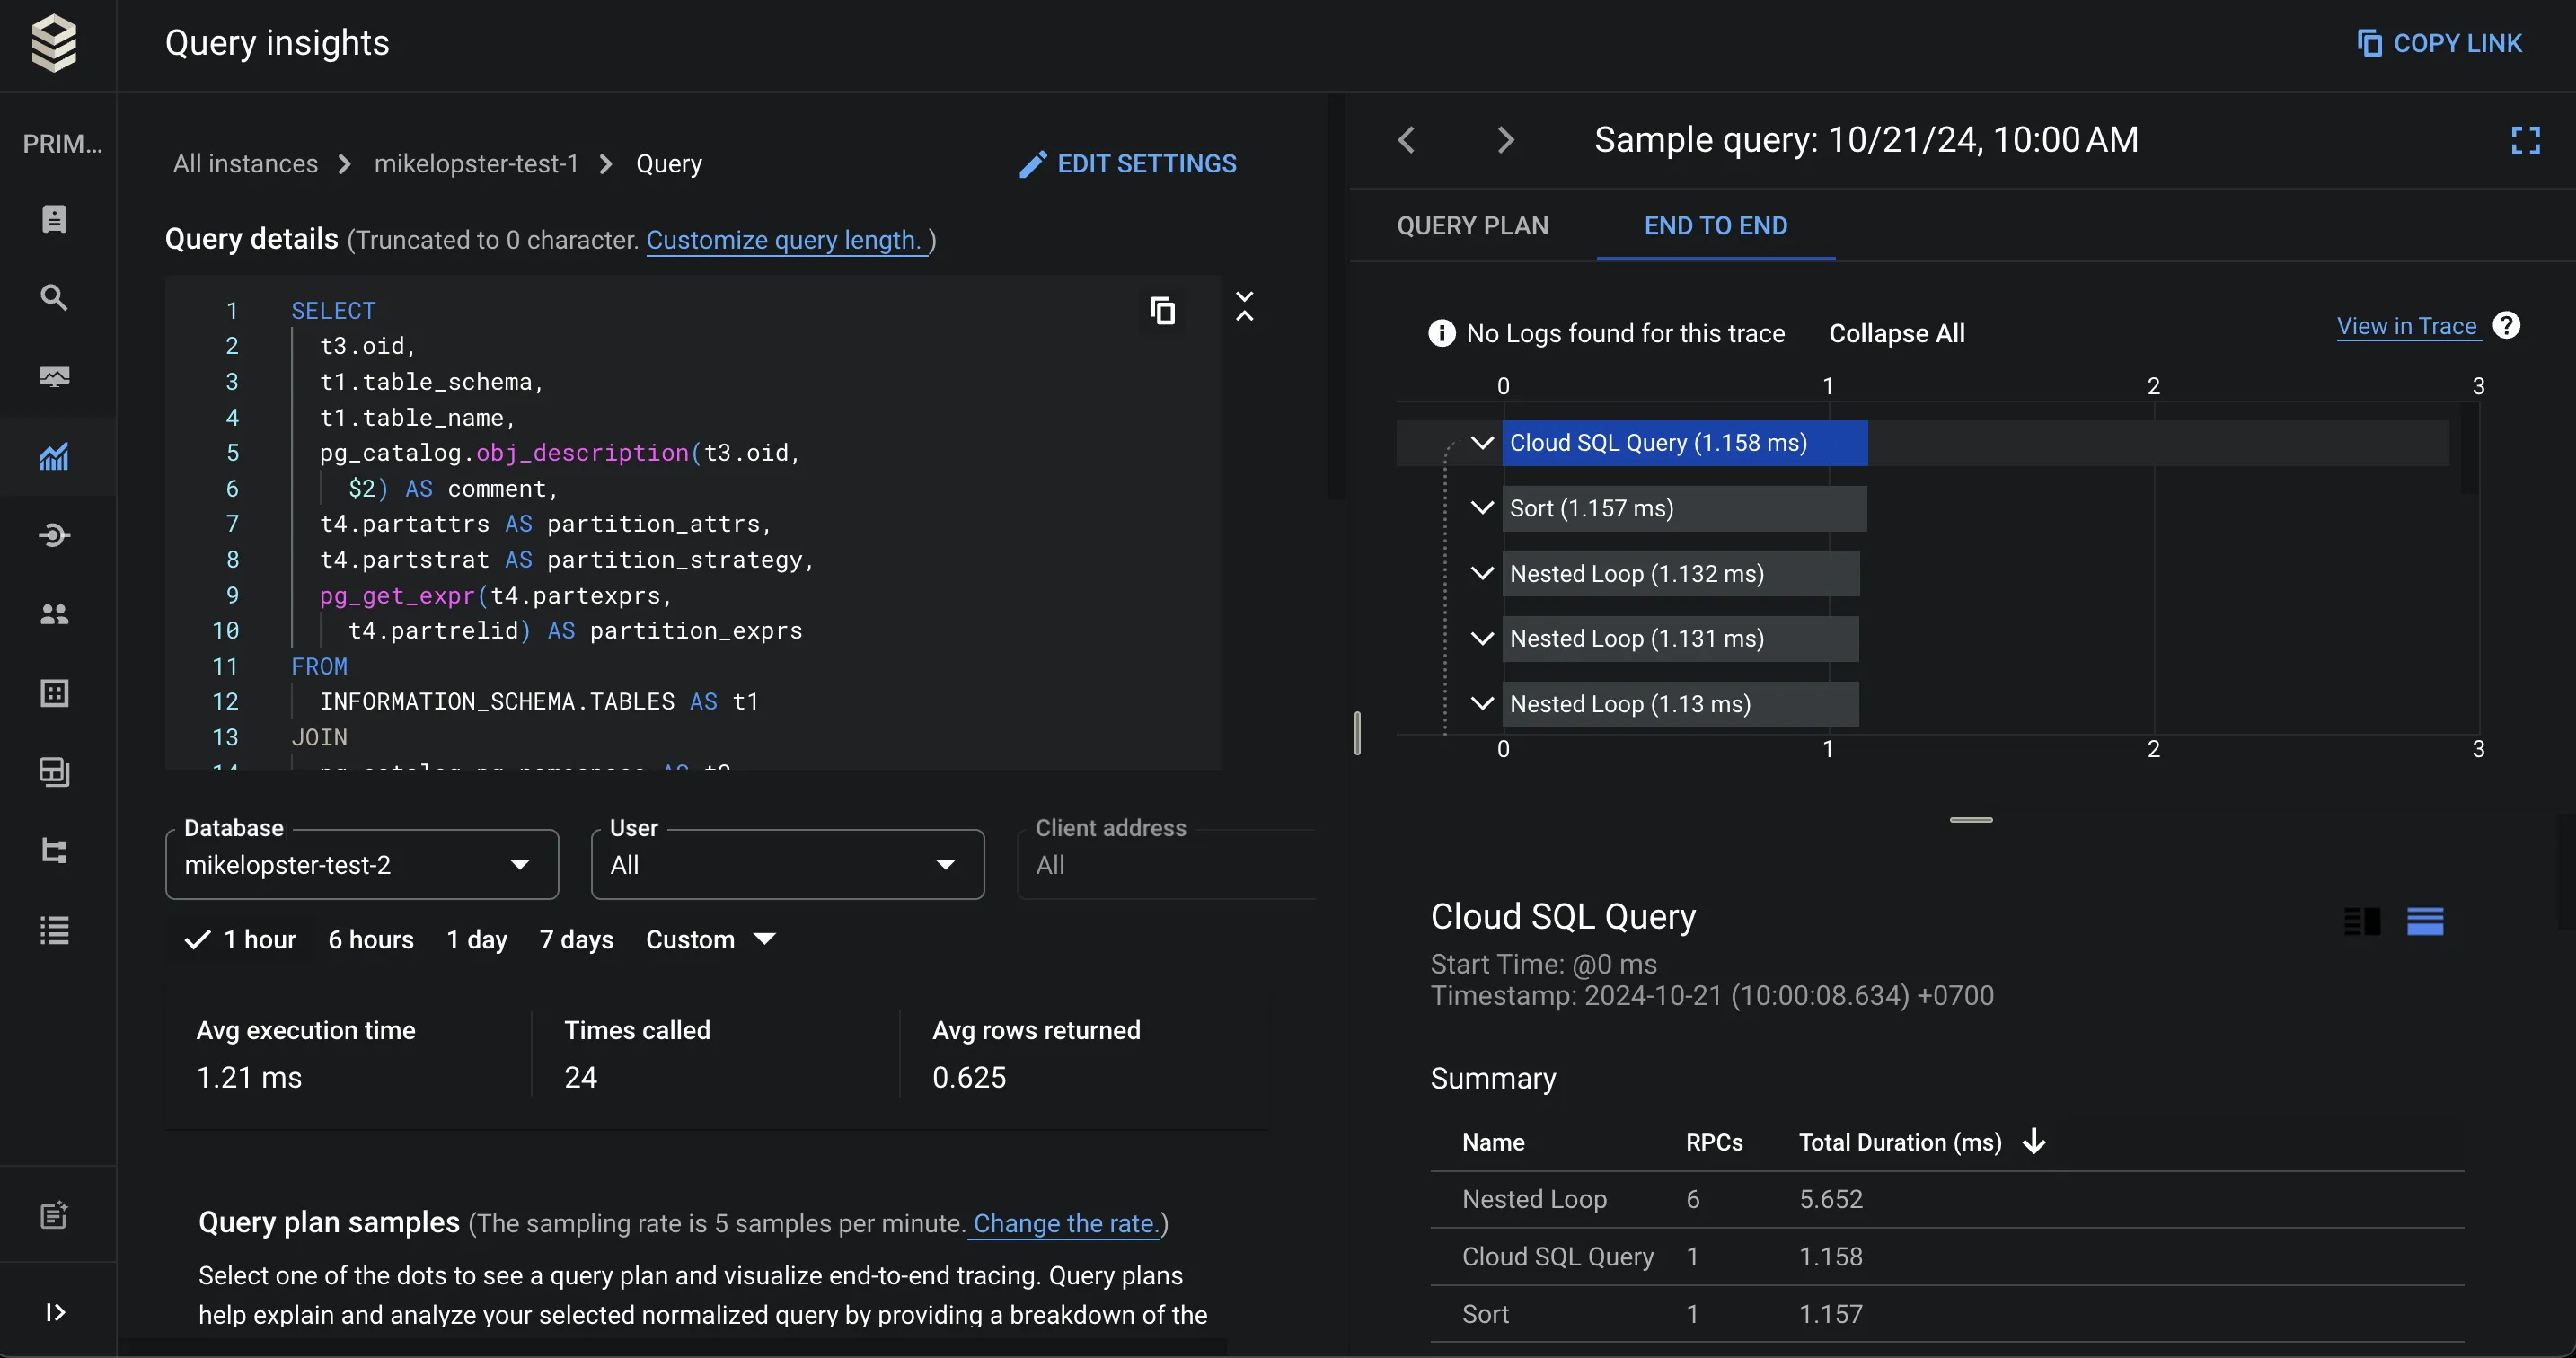2576x1358 pixels.
Task: Open Customize query length link
Action: tap(787, 240)
